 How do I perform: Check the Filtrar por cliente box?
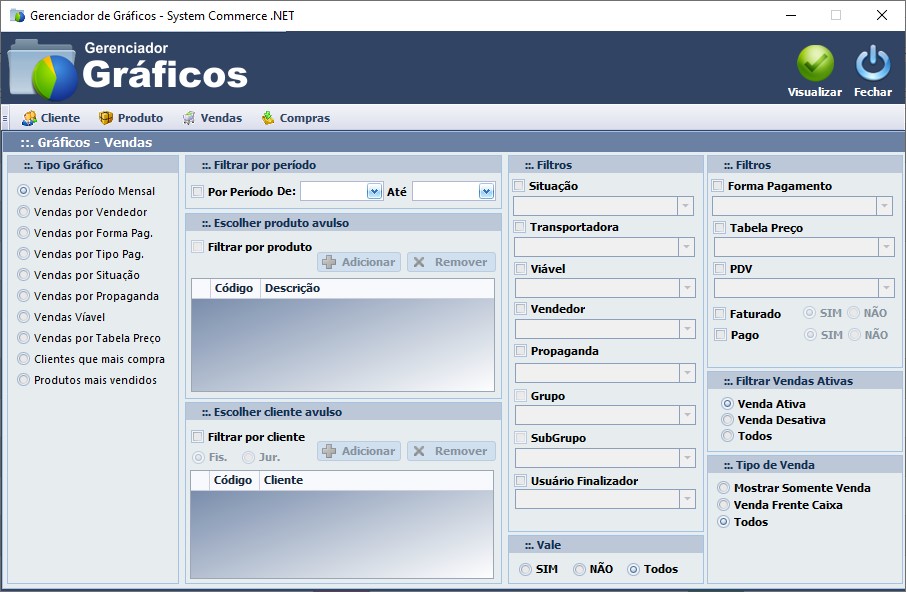point(198,437)
